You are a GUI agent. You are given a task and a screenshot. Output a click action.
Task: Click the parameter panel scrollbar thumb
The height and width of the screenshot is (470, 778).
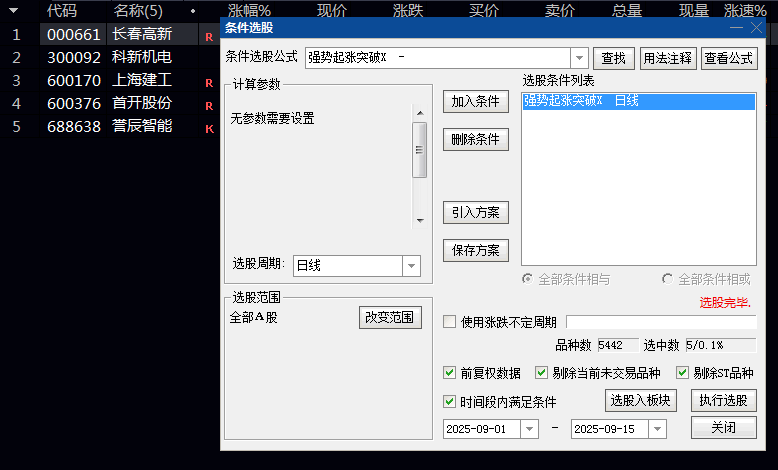pos(420,150)
